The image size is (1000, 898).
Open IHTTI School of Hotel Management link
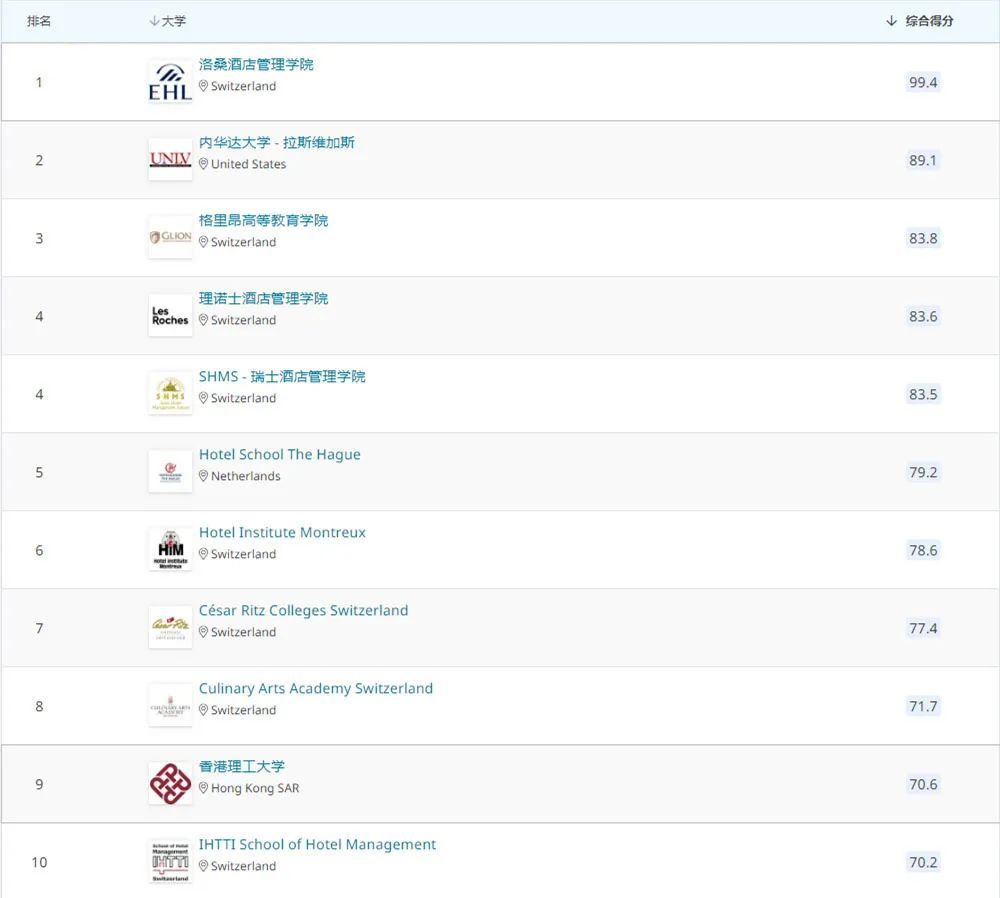(x=317, y=844)
